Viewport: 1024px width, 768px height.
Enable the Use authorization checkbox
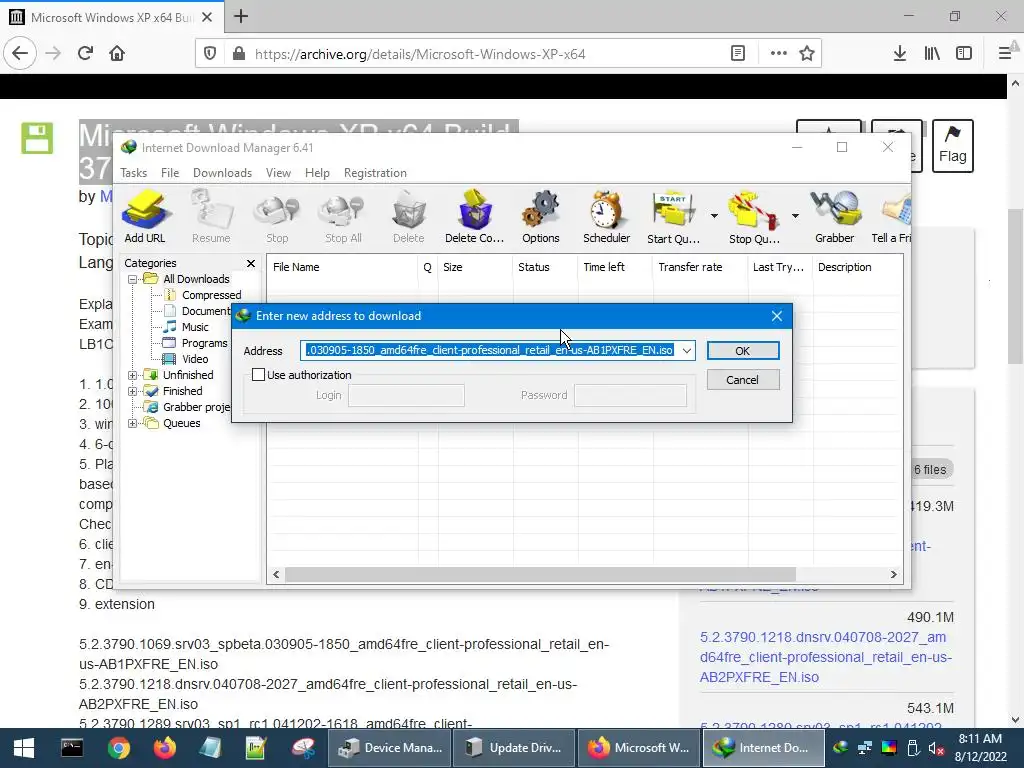pyautogui.click(x=259, y=375)
